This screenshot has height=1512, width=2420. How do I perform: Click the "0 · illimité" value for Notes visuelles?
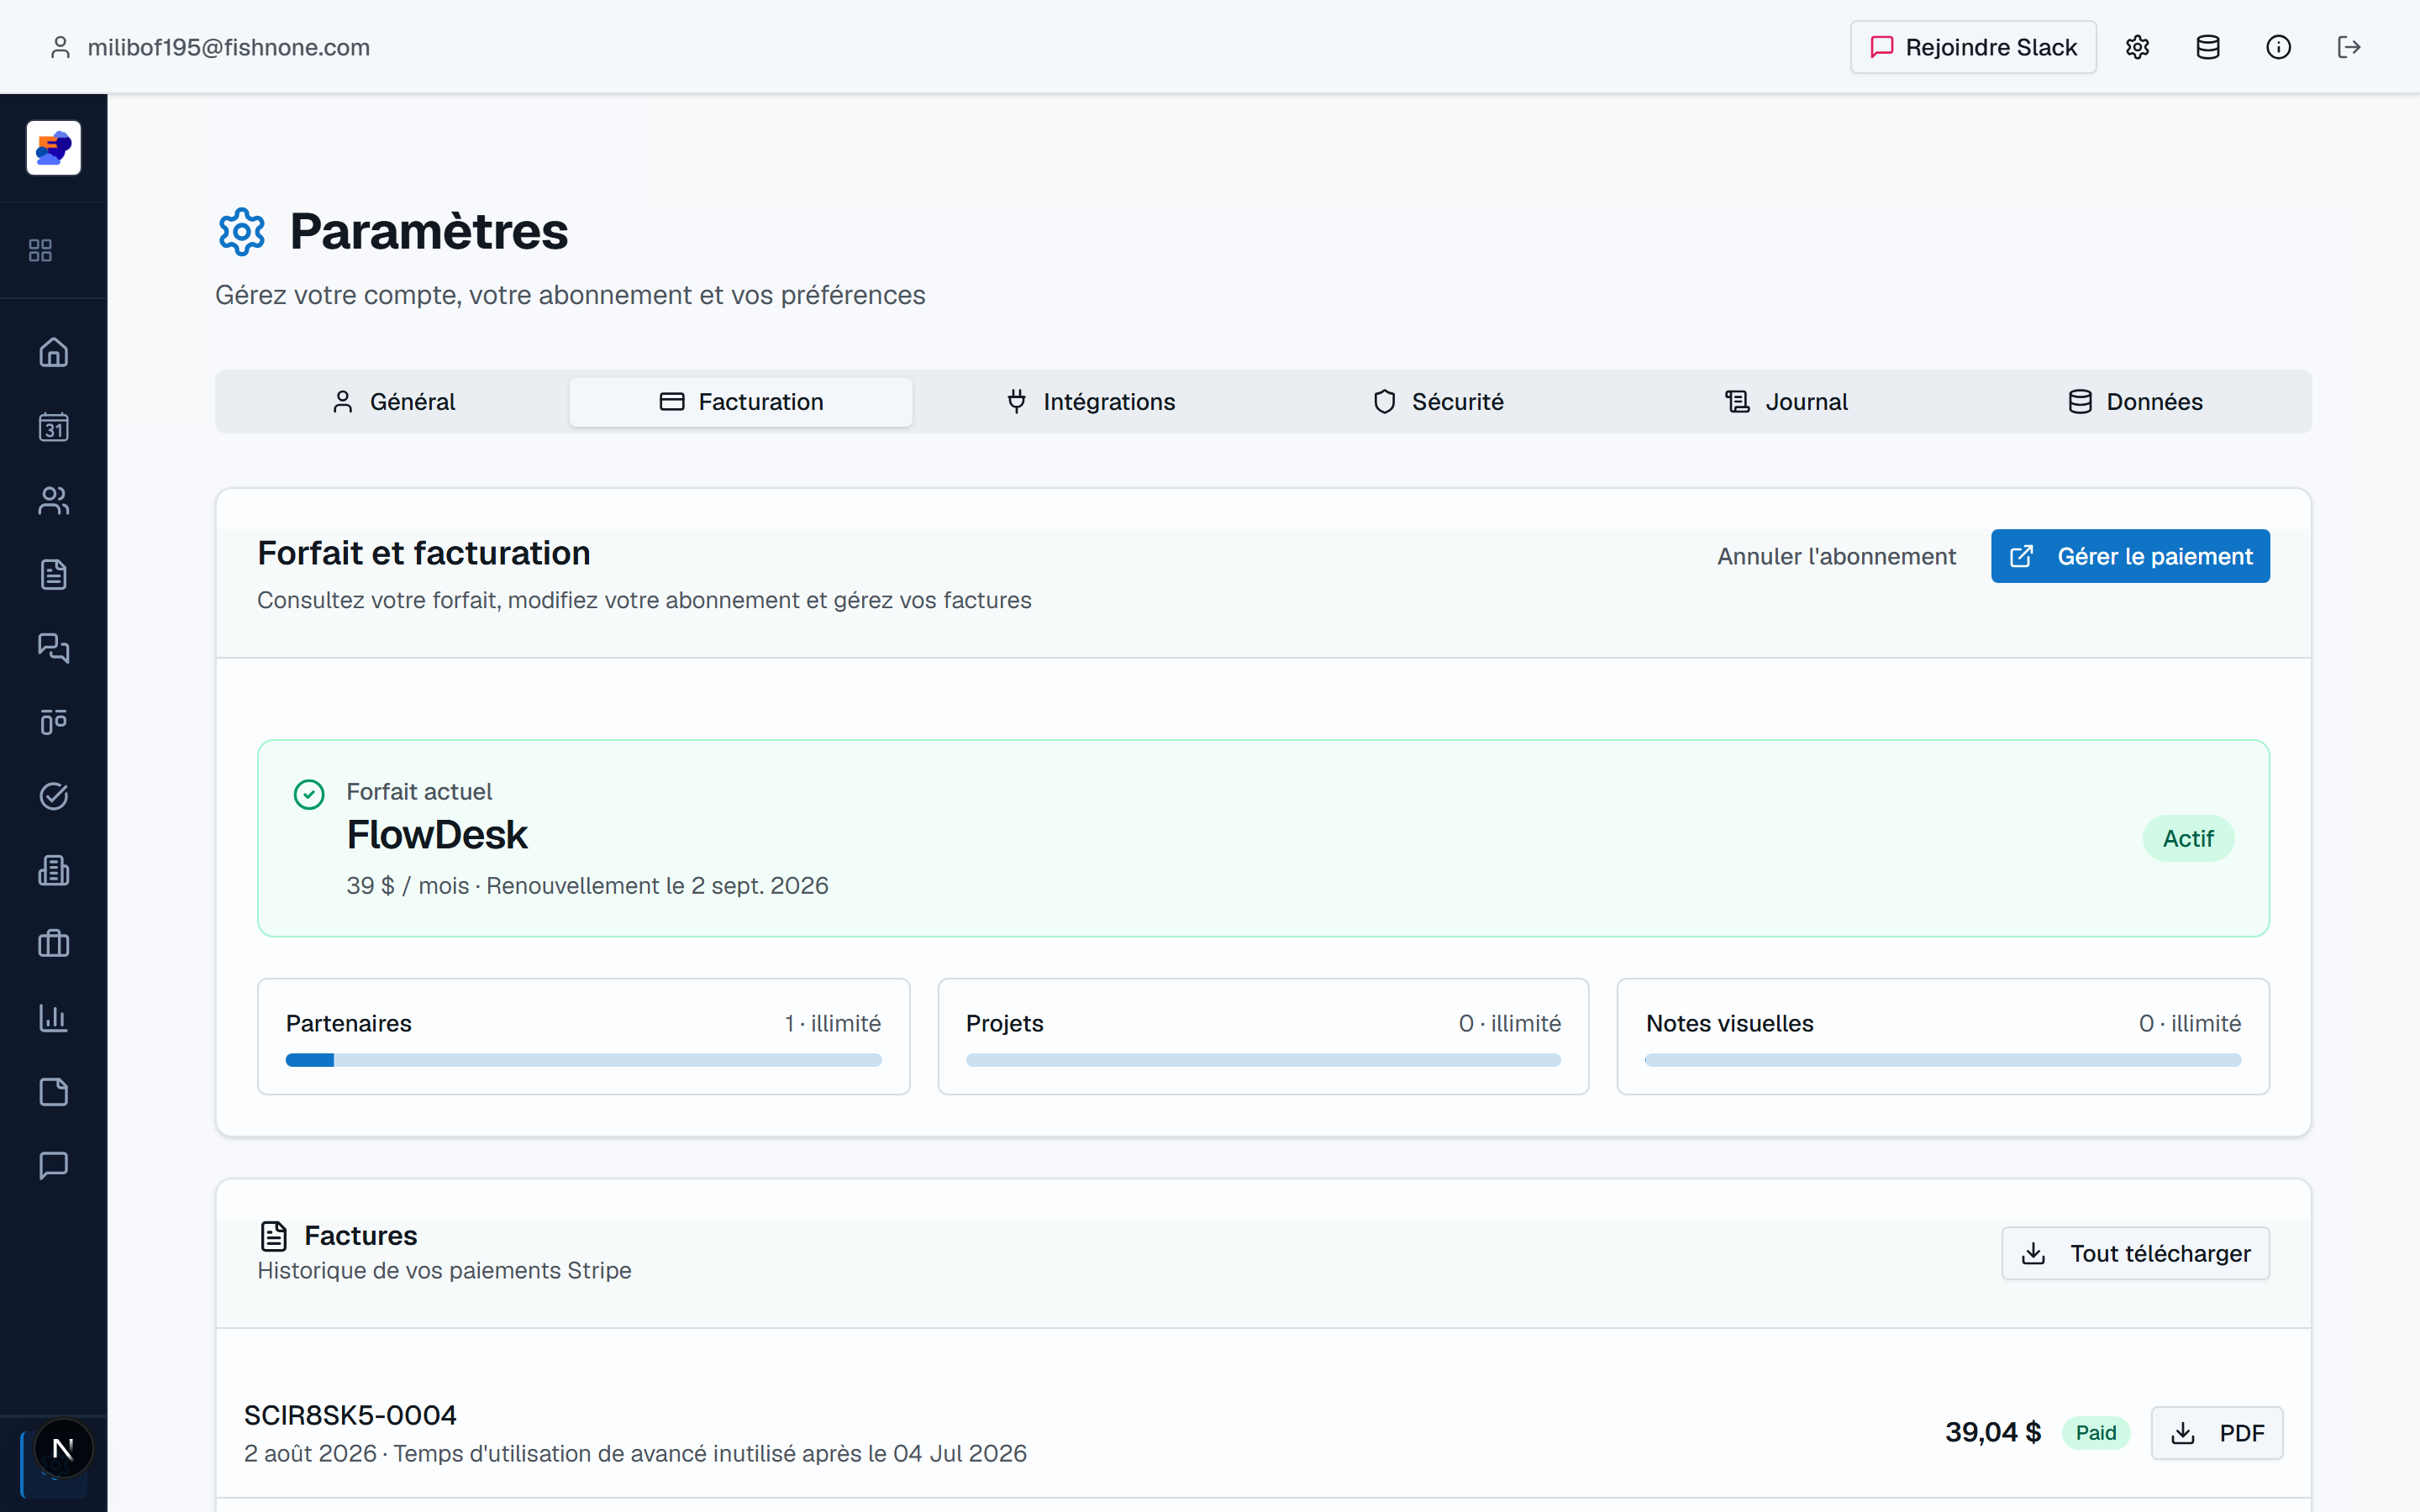[2190, 1024]
